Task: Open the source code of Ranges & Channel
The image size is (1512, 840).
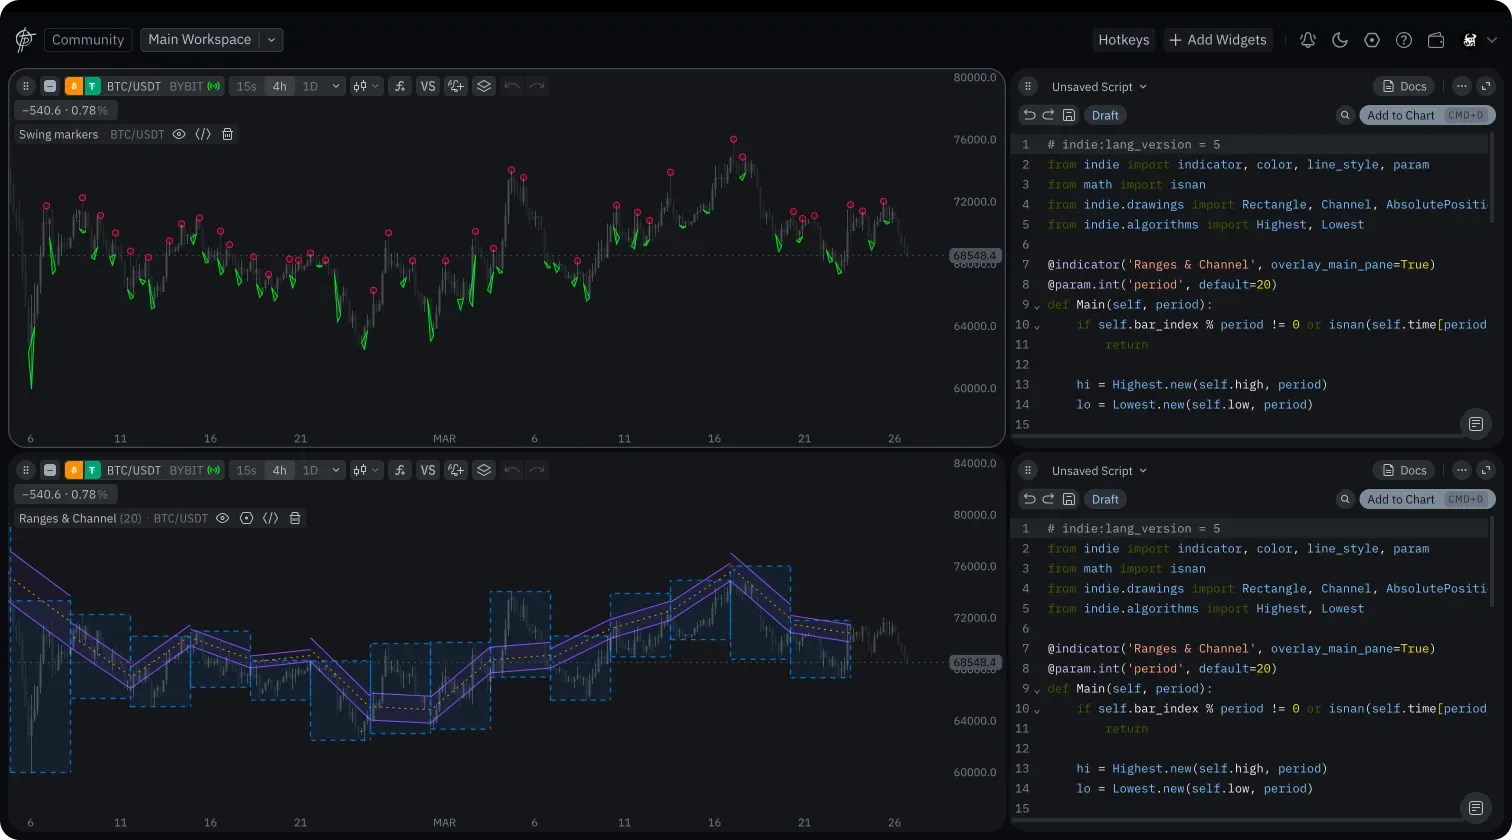Action: tap(270, 518)
